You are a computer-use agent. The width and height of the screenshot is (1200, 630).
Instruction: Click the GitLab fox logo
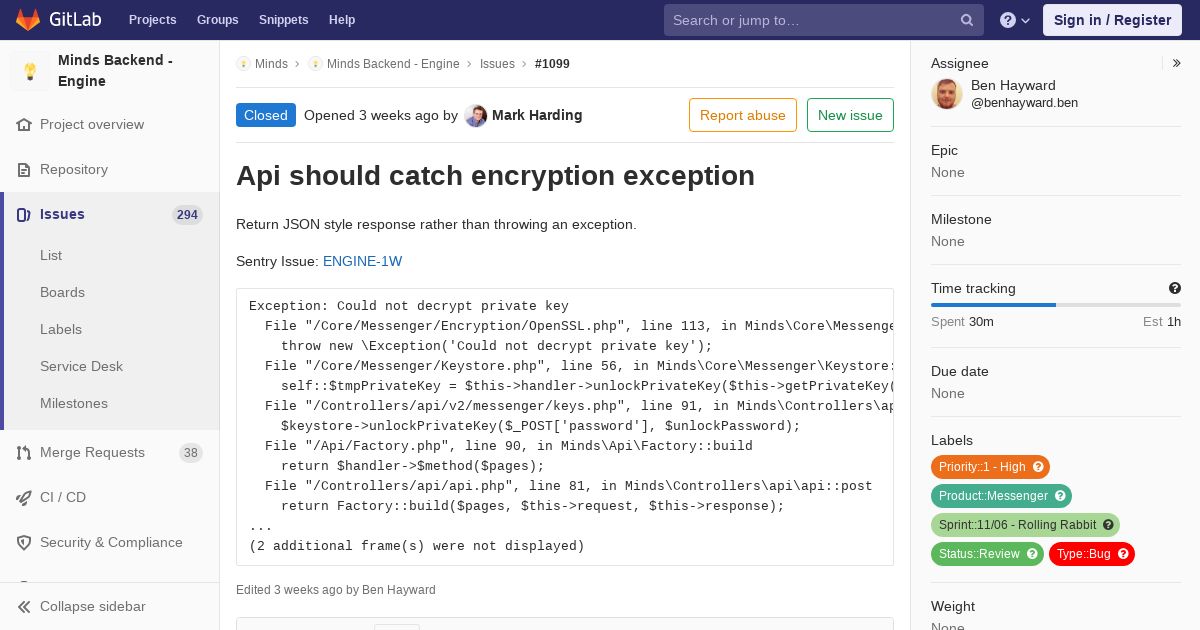pyautogui.click(x=28, y=20)
